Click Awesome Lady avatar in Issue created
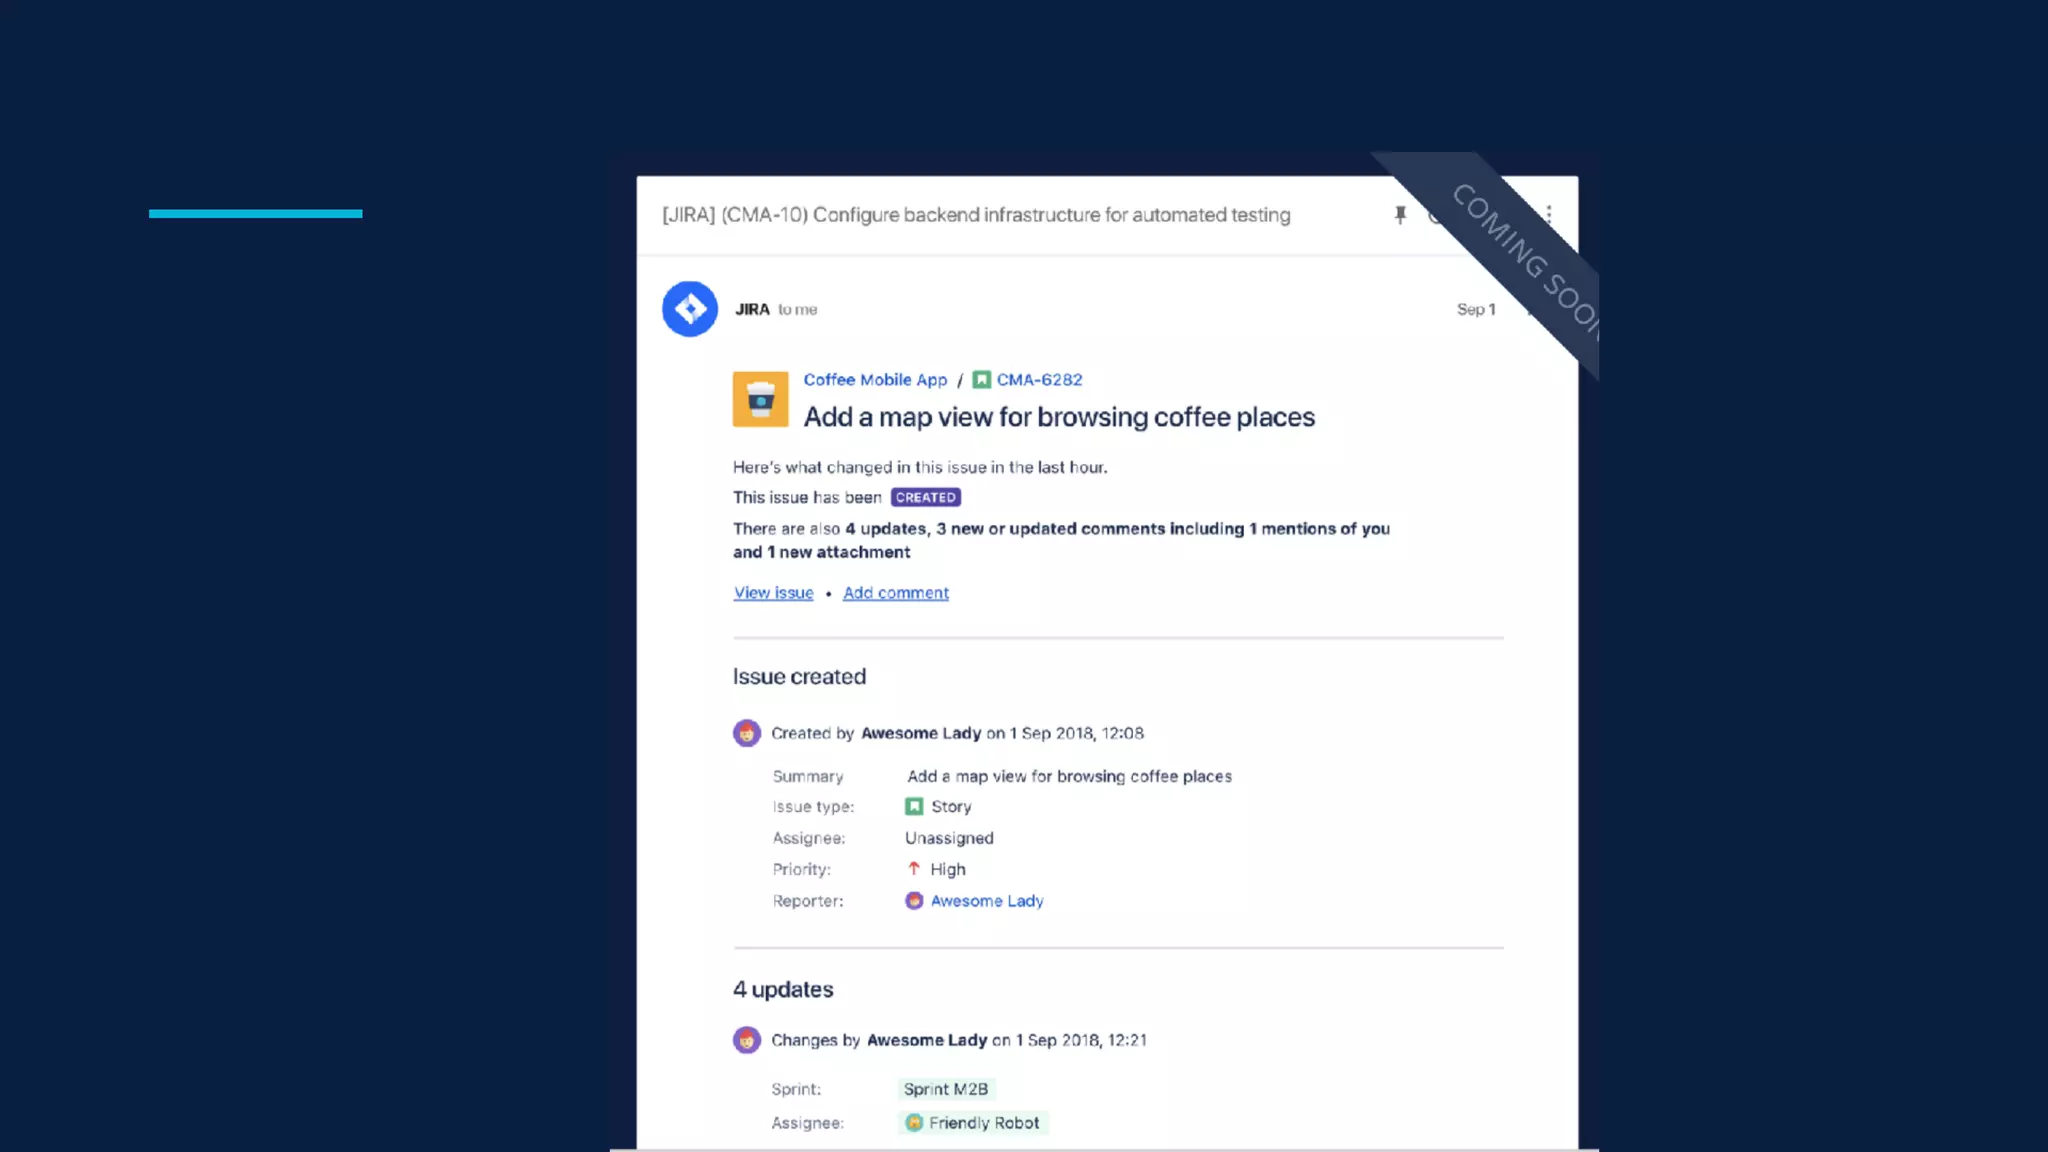The image size is (2048, 1152). pyautogui.click(x=746, y=733)
